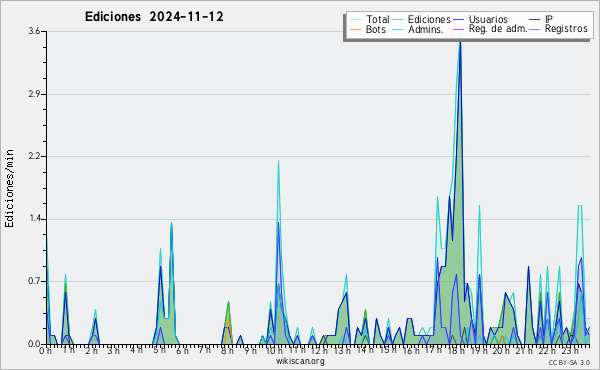This screenshot has width=600, height=370.
Task: Click the x-axis tick '8 h'
Action: pyautogui.click(x=227, y=351)
